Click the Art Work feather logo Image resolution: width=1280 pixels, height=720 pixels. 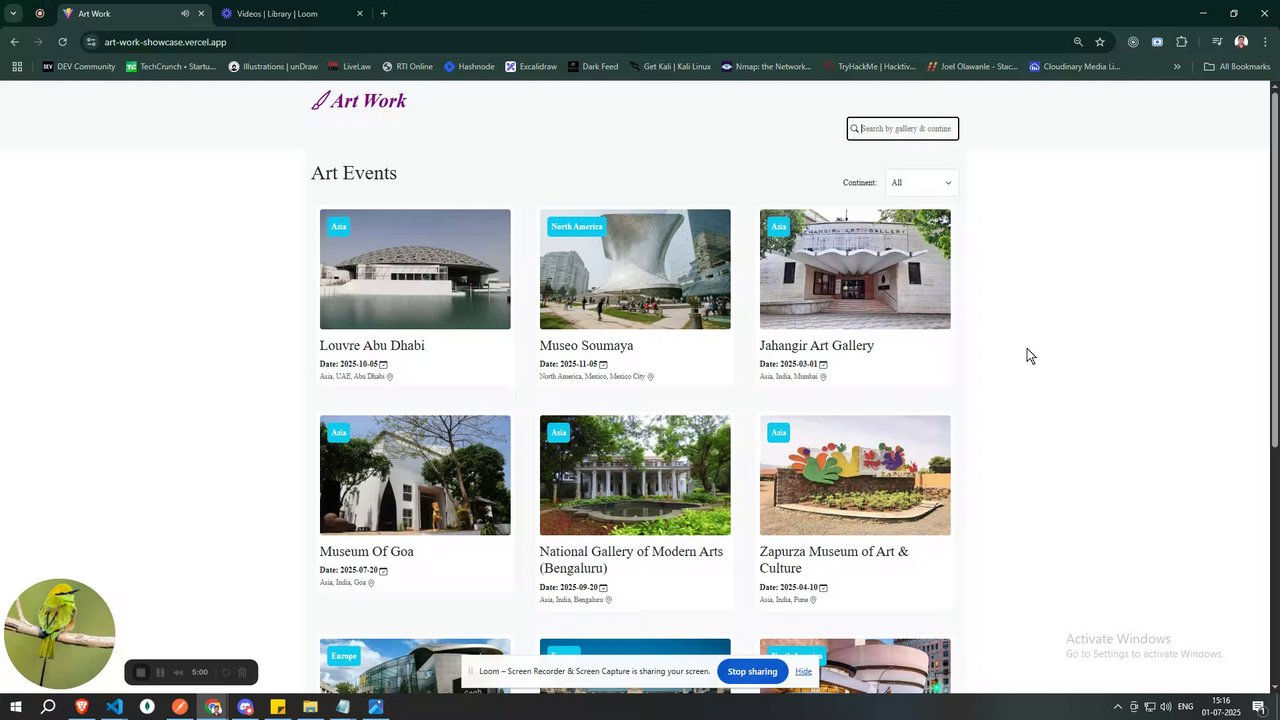coord(358,100)
